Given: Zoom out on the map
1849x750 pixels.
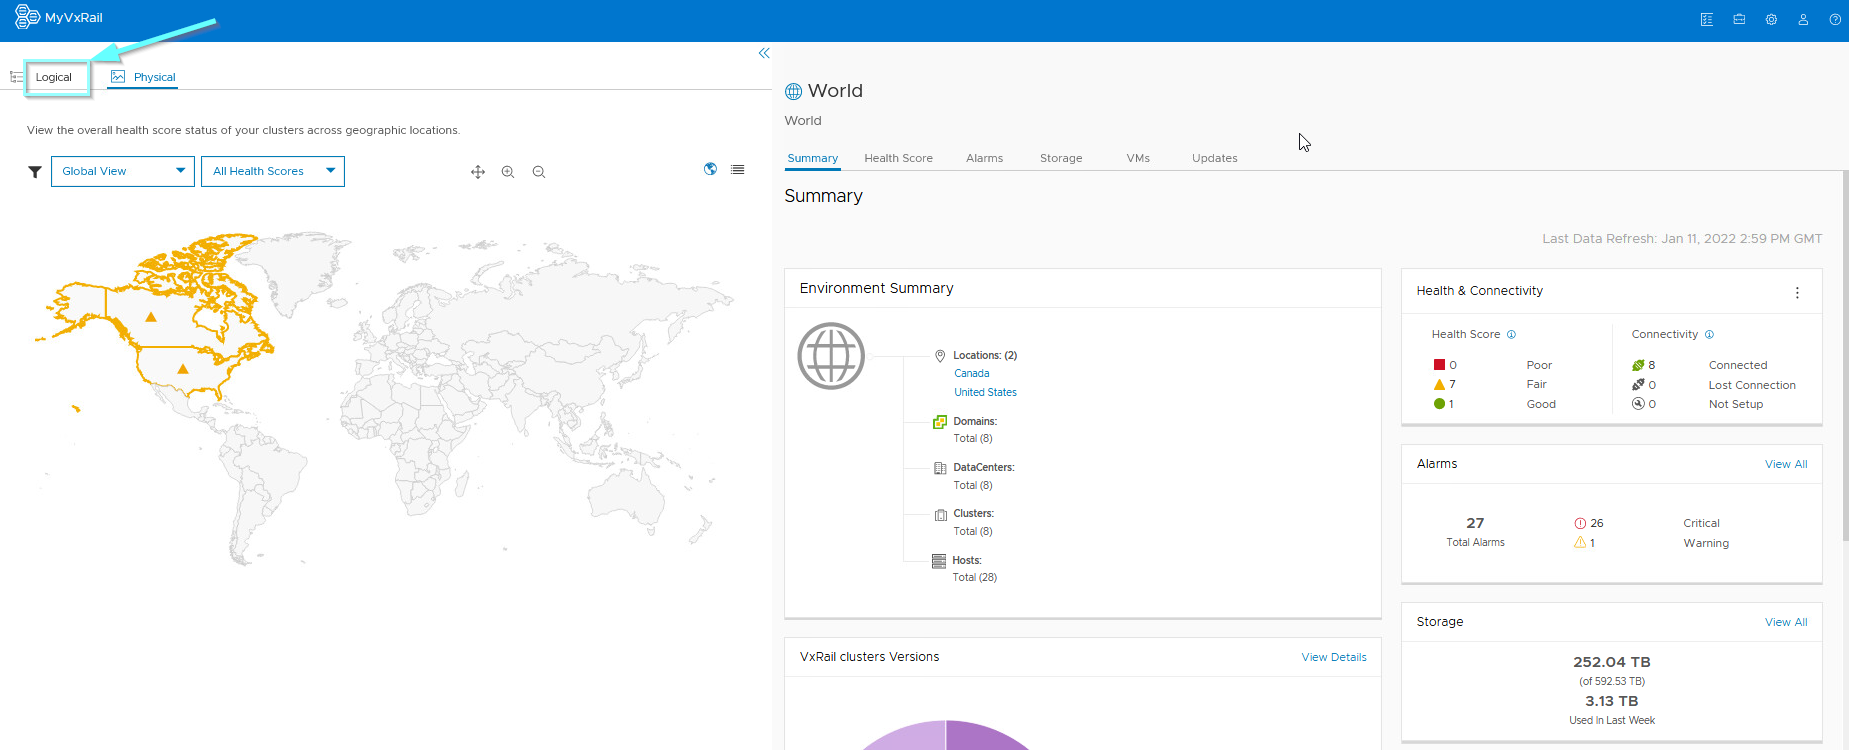Looking at the screenshot, I should click(x=539, y=172).
